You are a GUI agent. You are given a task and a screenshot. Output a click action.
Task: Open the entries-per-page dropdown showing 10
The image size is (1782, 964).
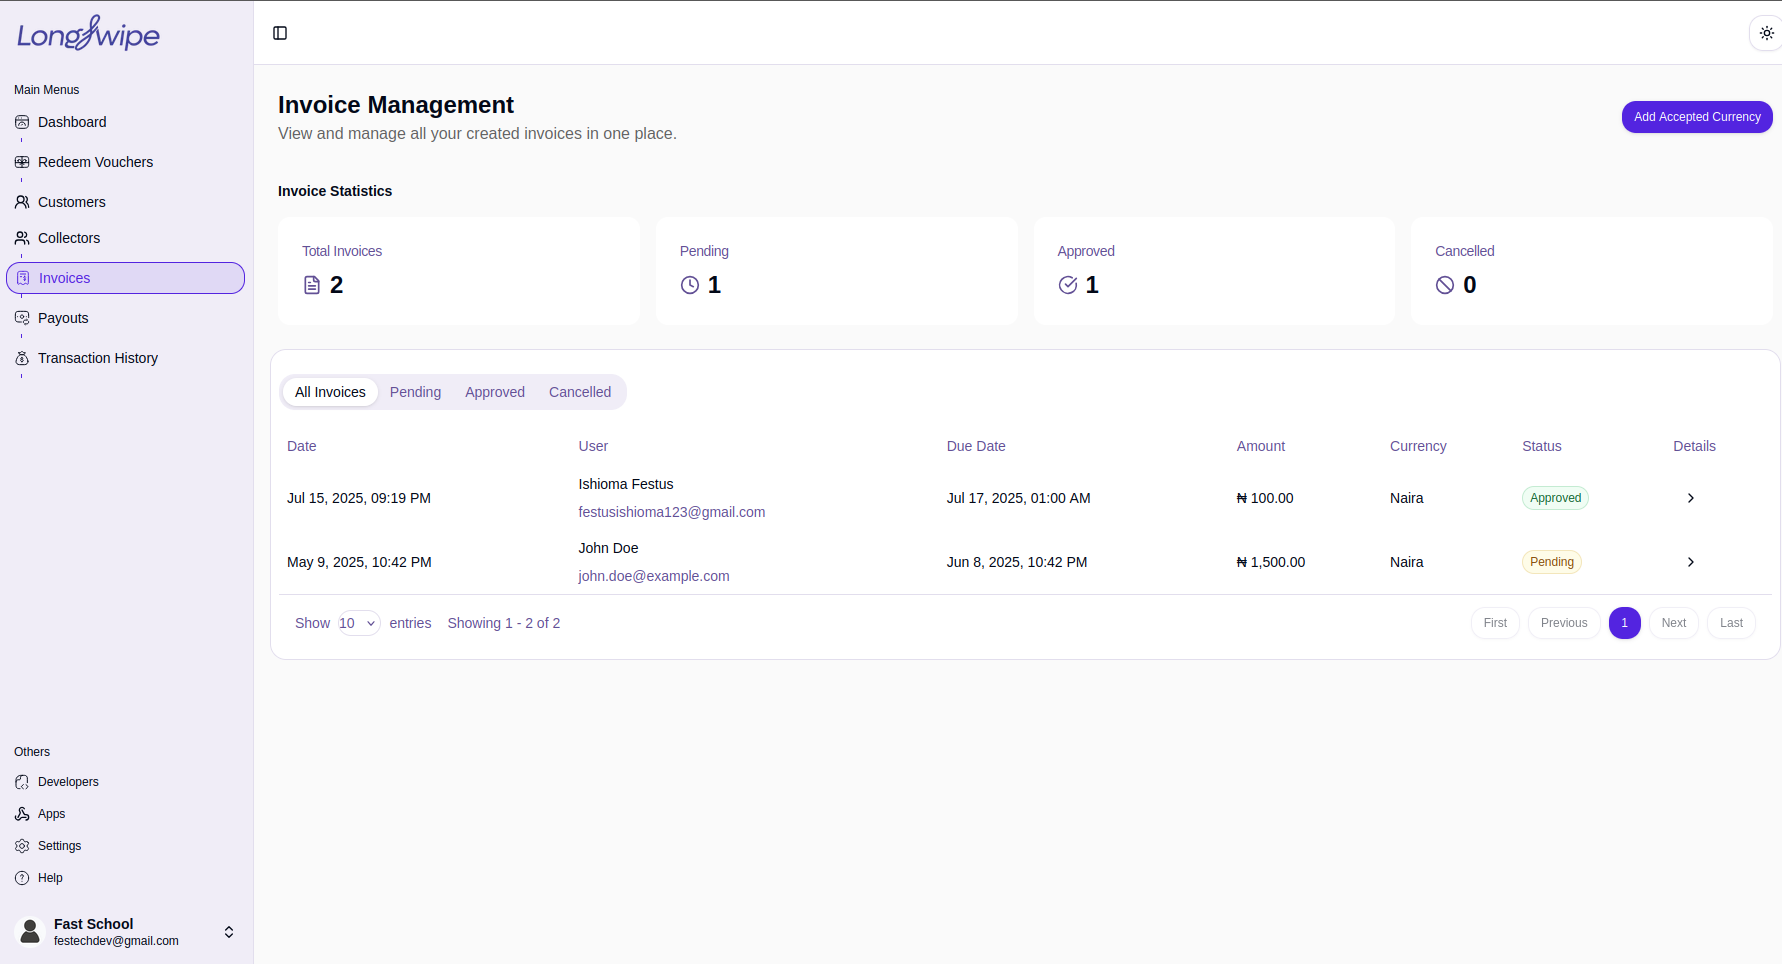point(358,623)
